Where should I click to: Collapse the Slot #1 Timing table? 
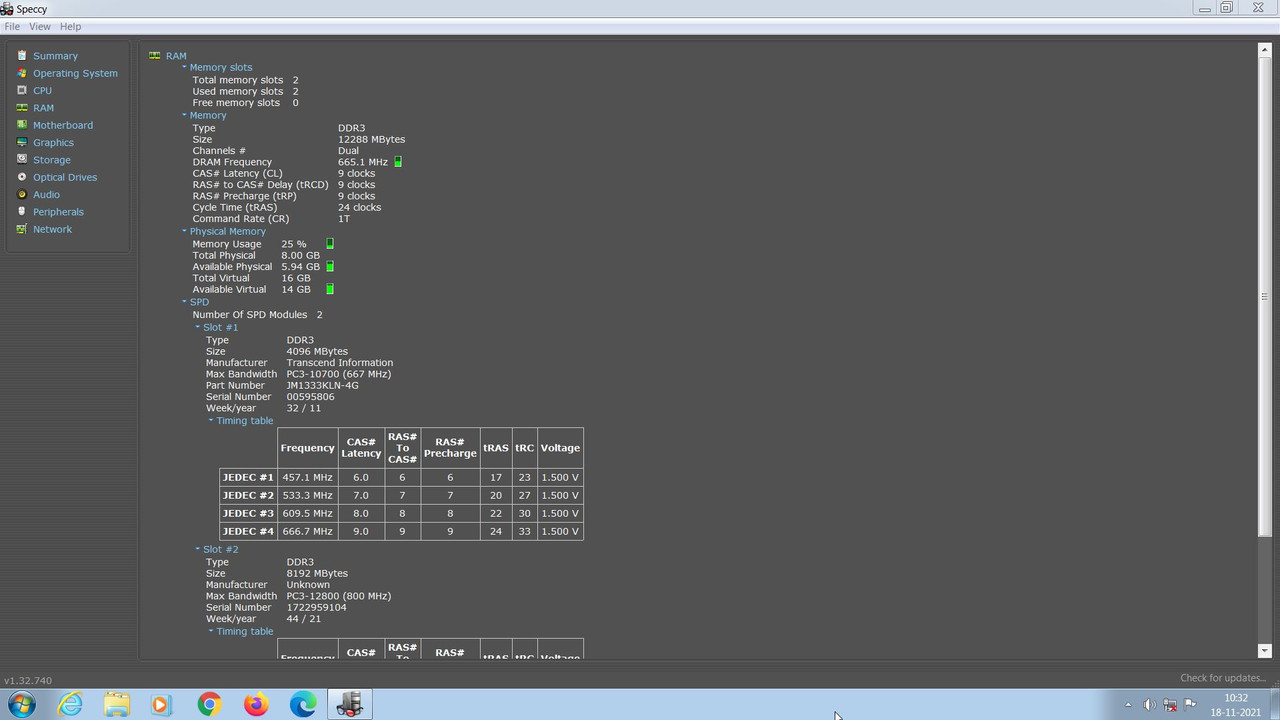pyautogui.click(x=211, y=421)
